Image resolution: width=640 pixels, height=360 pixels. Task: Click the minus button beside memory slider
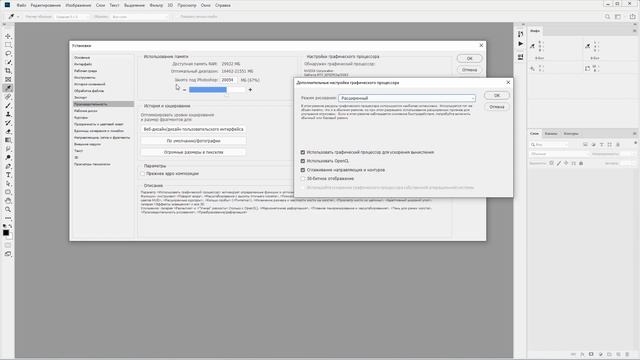(x=184, y=90)
